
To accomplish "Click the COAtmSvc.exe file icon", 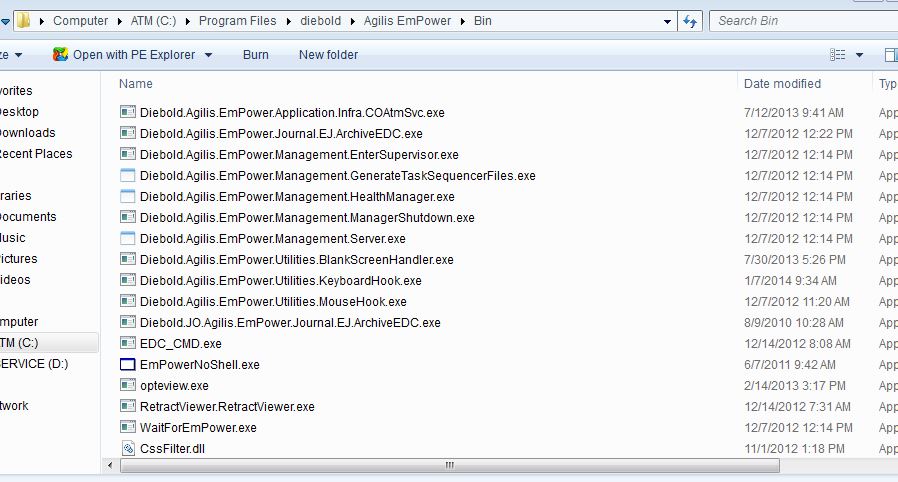I will tap(128, 112).
